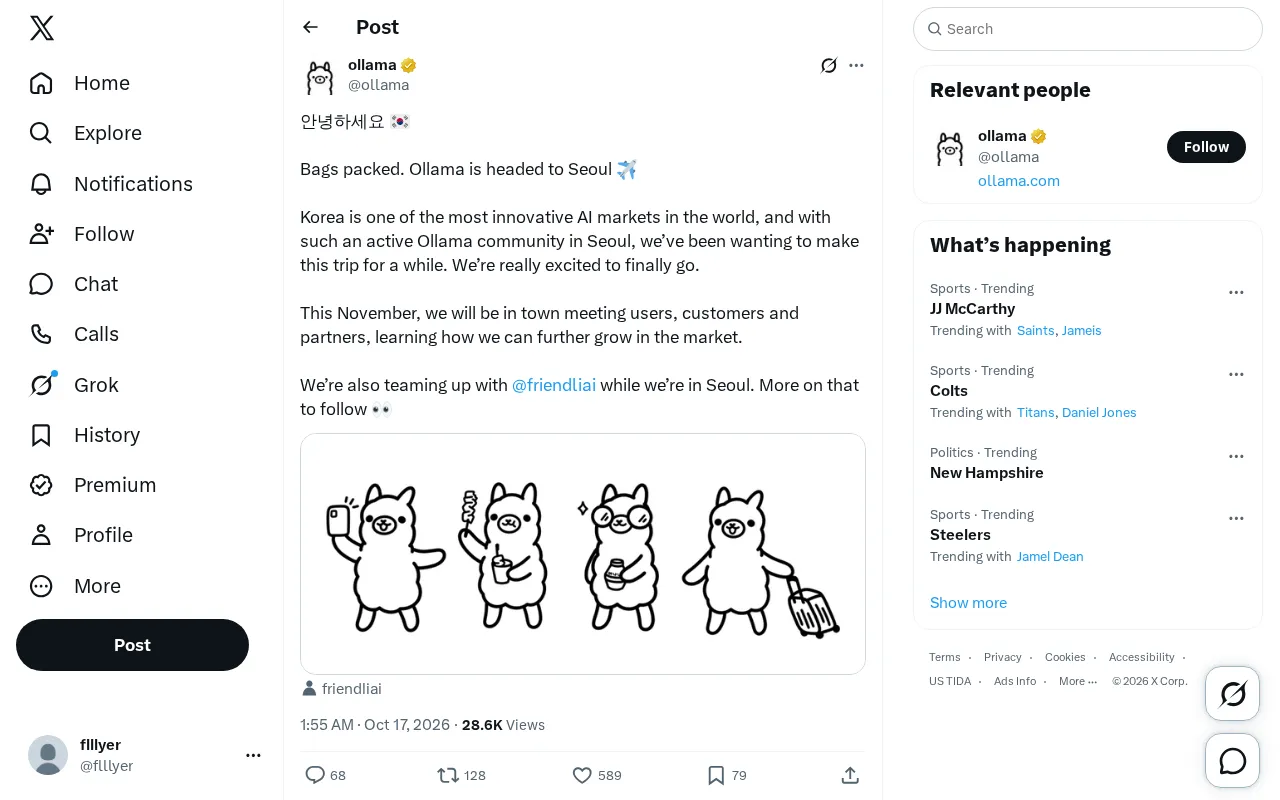
Task: Open more options for JJ McCarthy trend
Action: (1236, 293)
